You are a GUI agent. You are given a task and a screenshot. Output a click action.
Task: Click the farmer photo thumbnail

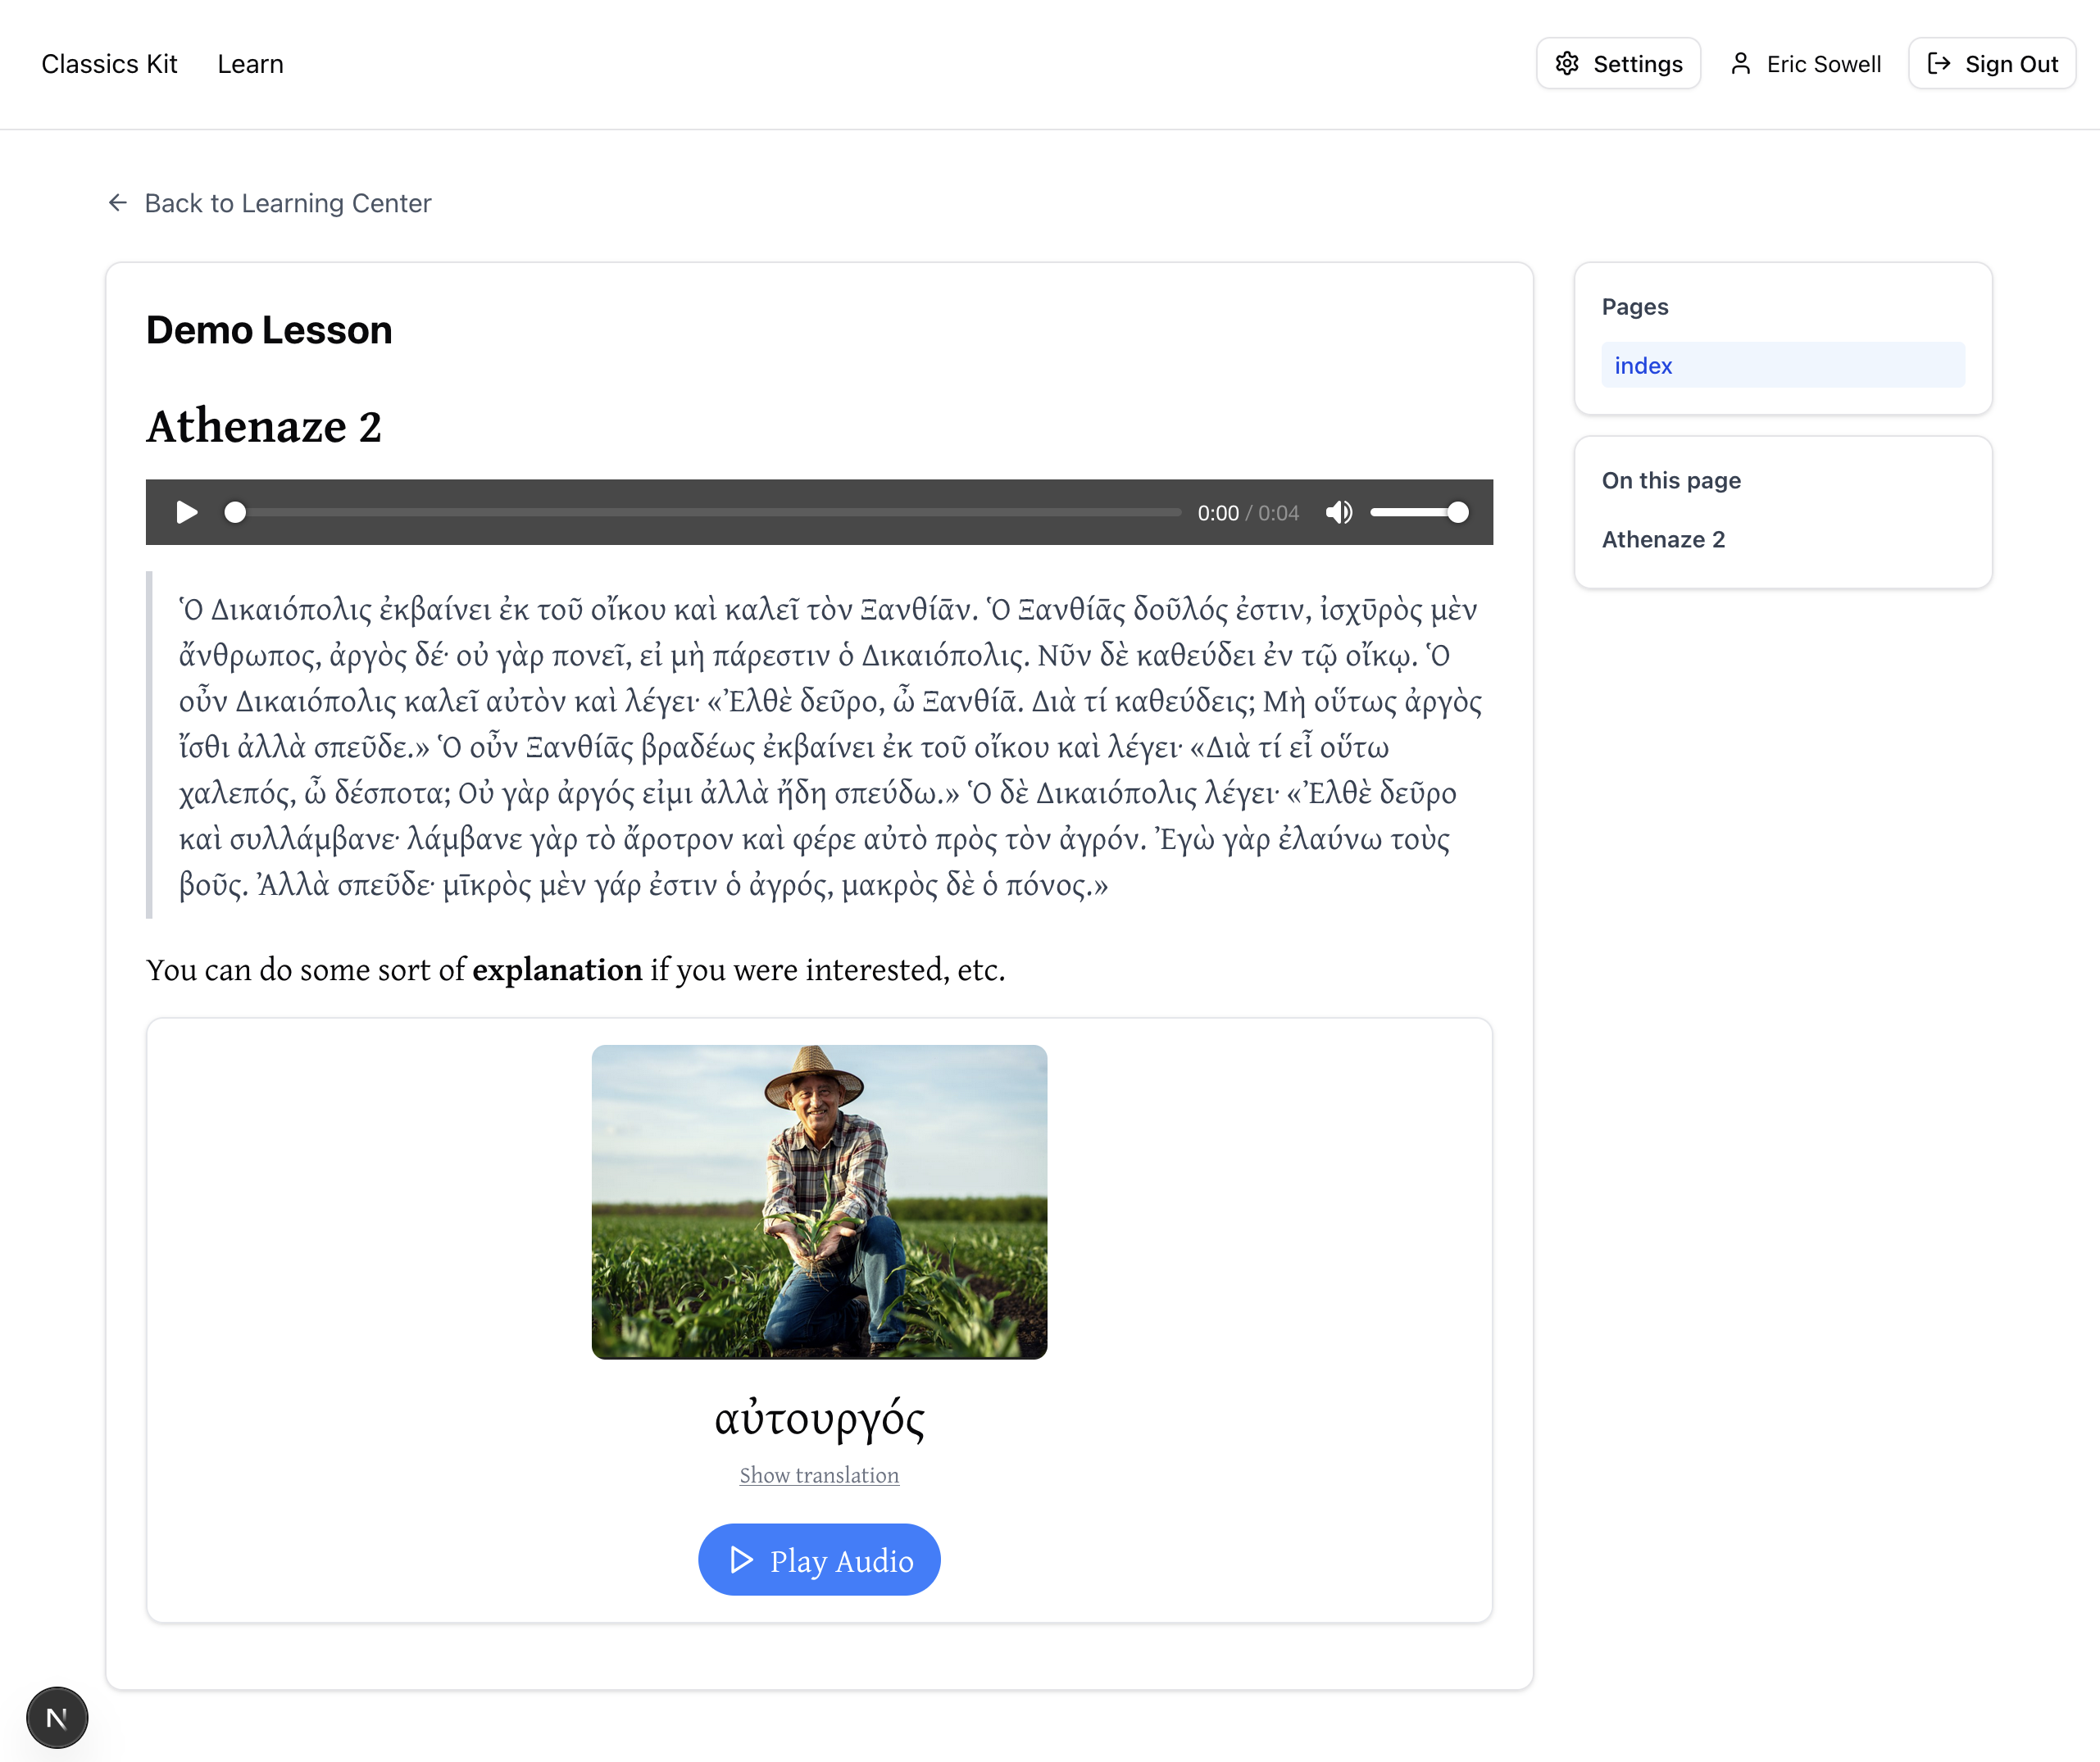819,1201
